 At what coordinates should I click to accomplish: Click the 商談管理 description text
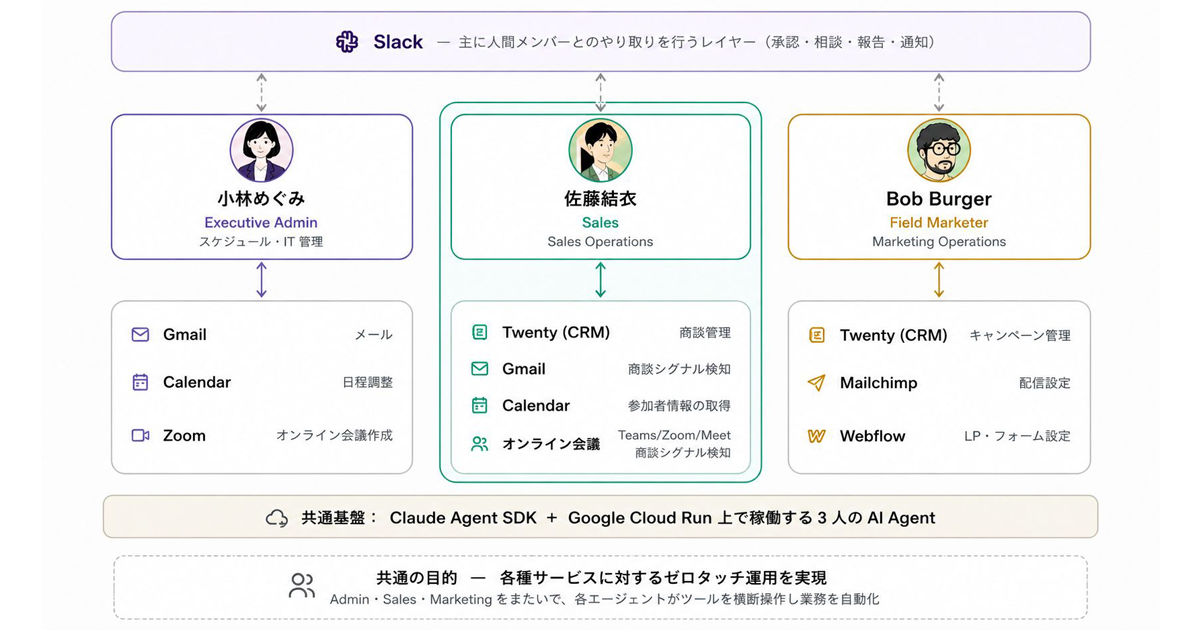[x=705, y=332]
